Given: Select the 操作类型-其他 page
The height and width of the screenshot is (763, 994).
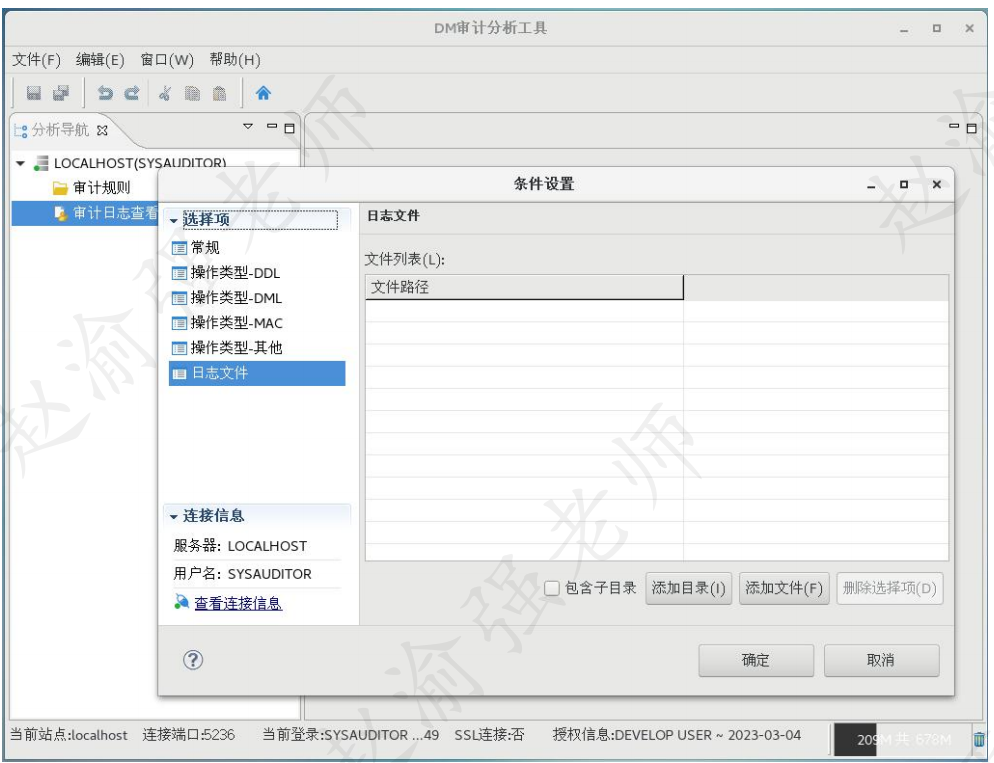Looking at the screenshot, I should (227, 347).
